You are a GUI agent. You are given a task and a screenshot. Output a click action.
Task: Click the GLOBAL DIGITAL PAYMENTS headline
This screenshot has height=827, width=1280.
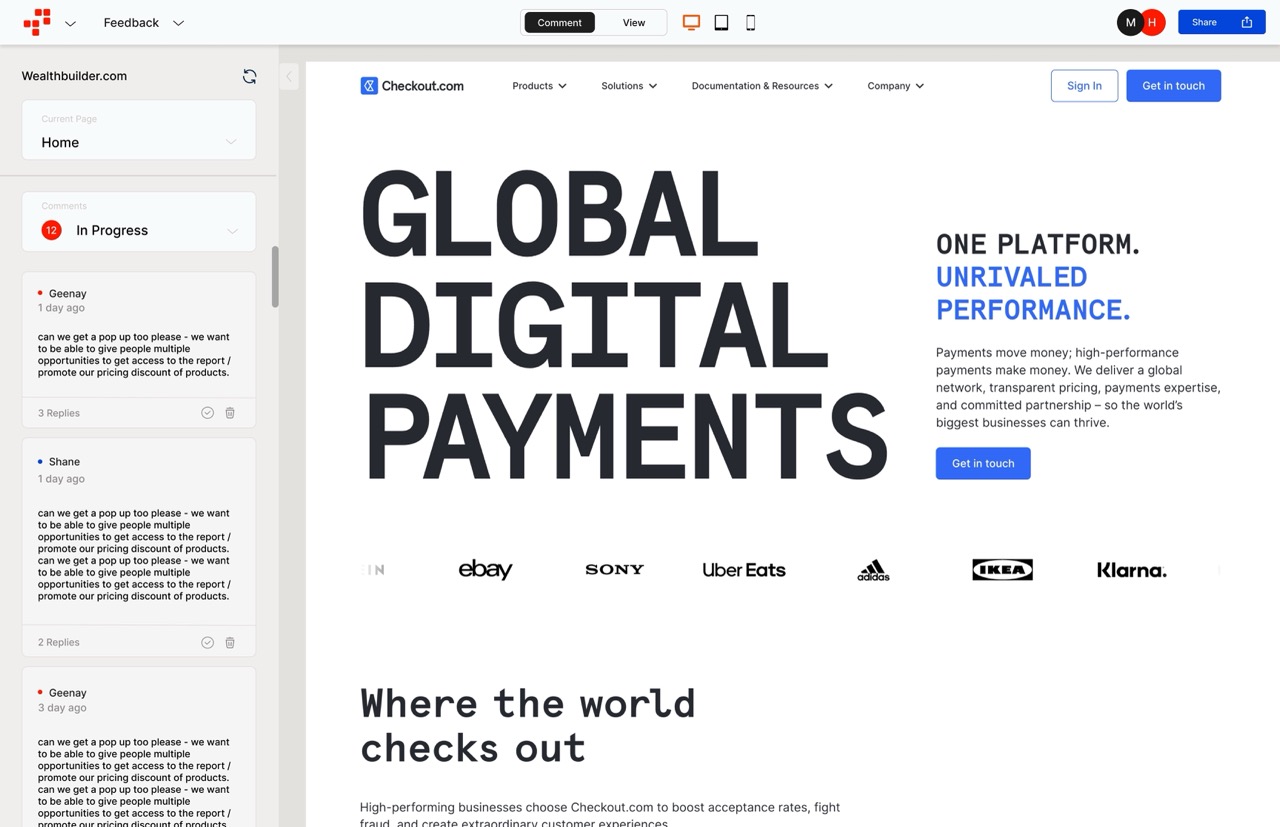click(x=624, y=324)
